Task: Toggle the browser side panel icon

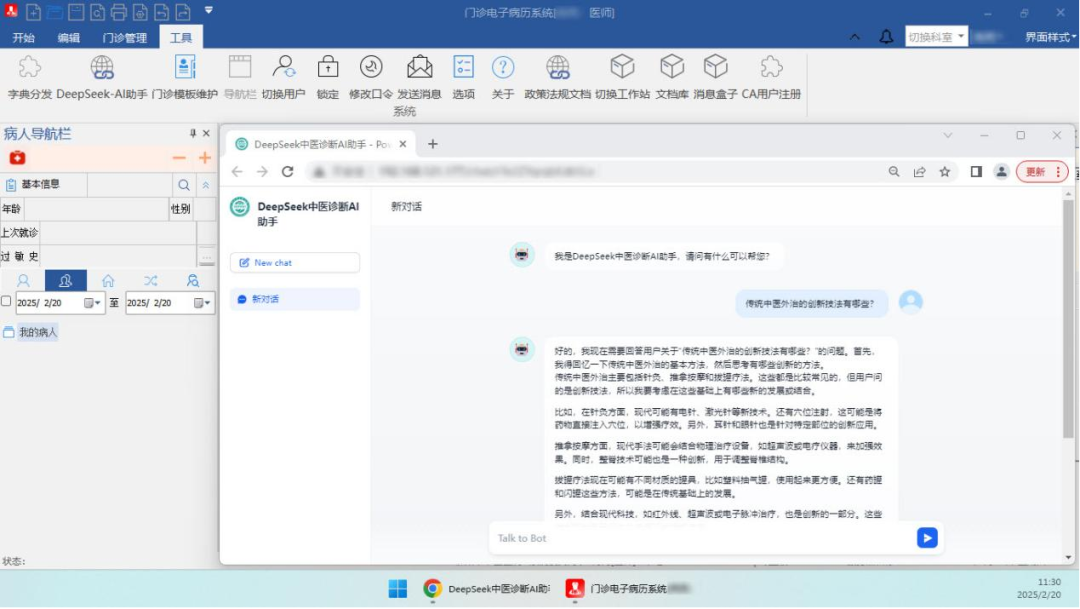Action: 976,172
